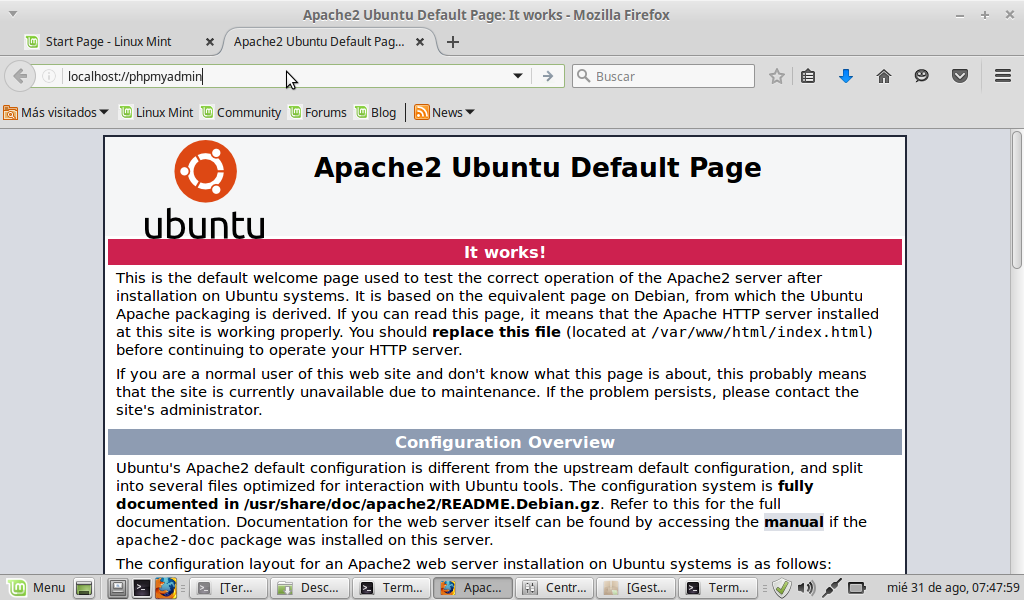This screenshot has height=600, width=1024.
Task: Open the Firefox hamburger menu
Action: click(x=1003, y=76)
